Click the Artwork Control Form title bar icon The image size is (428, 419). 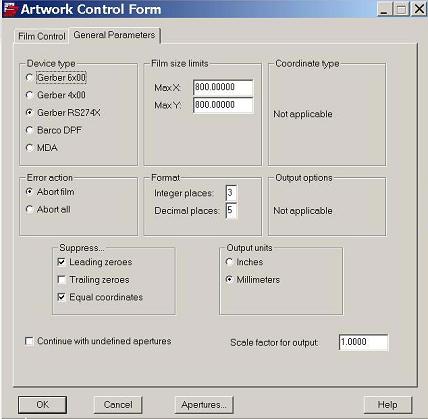click(10, 9)
